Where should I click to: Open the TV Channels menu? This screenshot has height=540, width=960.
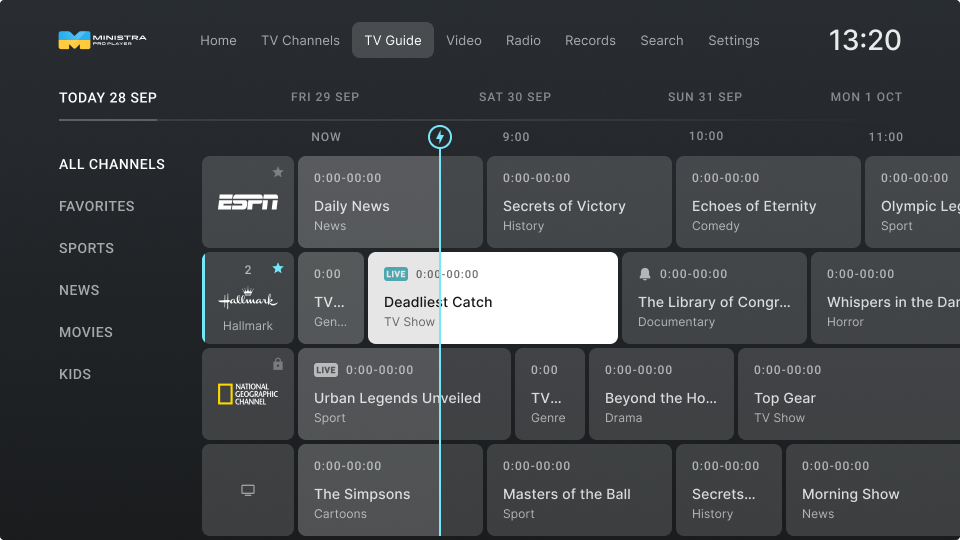click(300, 41)
